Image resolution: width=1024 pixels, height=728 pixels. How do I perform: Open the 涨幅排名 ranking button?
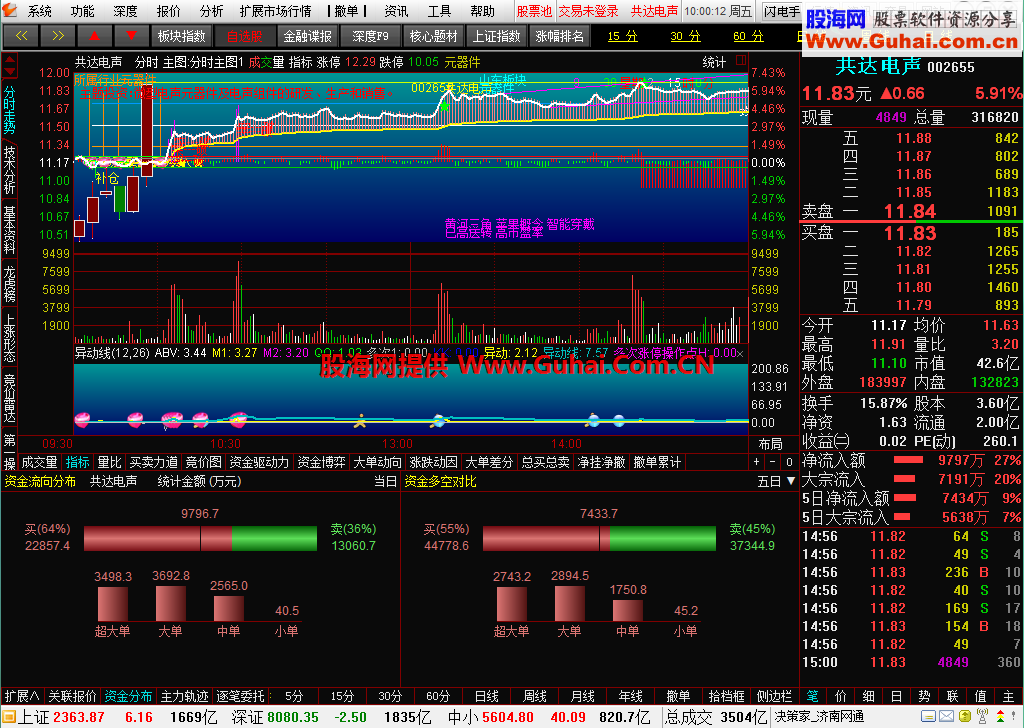click(x=559, y=36)
